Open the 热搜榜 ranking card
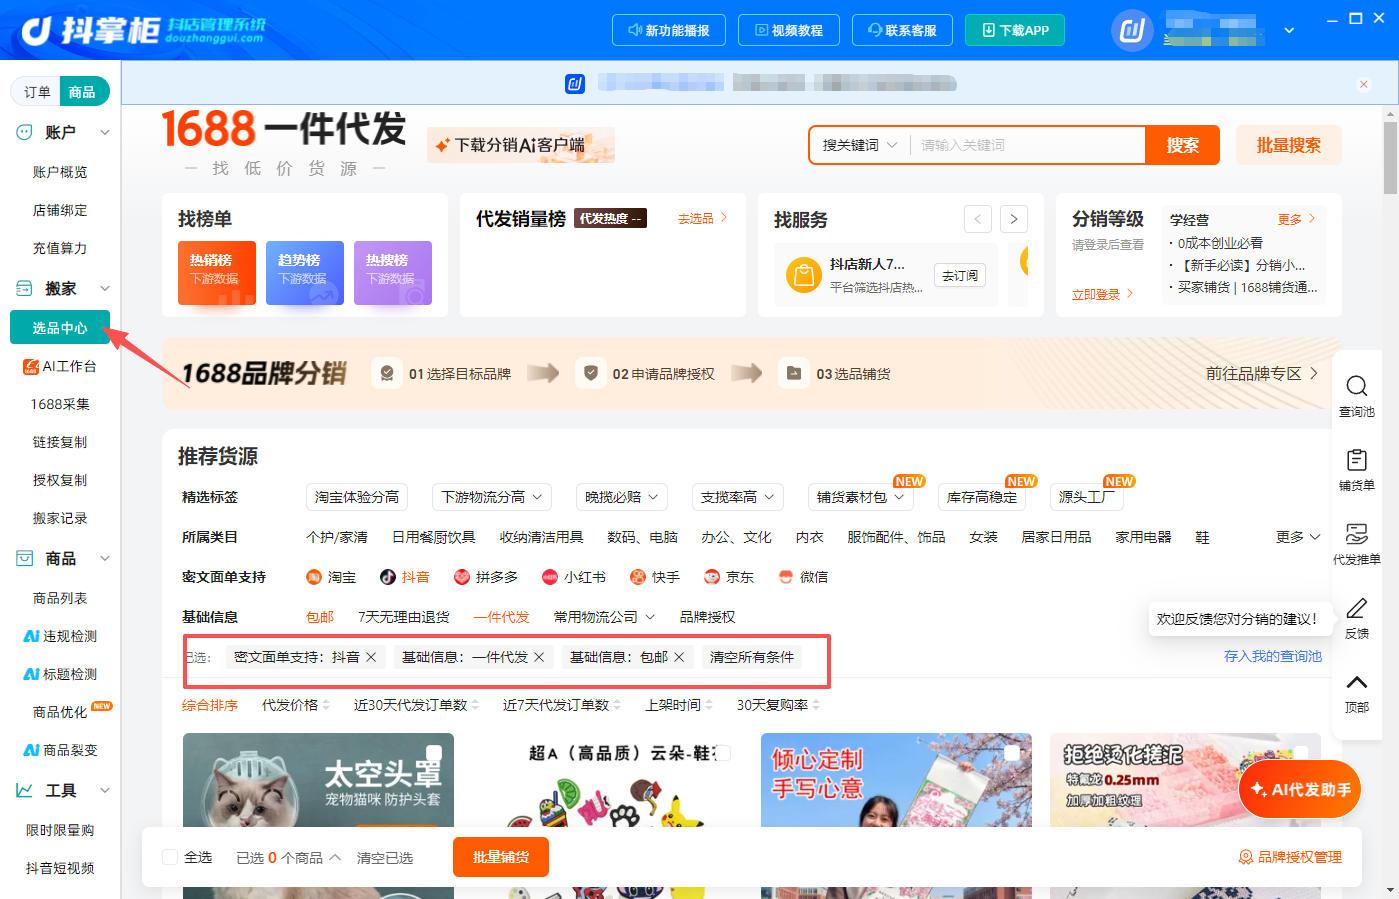The width and height of the screenshot is (1399, 899). (x=393, y=273)
